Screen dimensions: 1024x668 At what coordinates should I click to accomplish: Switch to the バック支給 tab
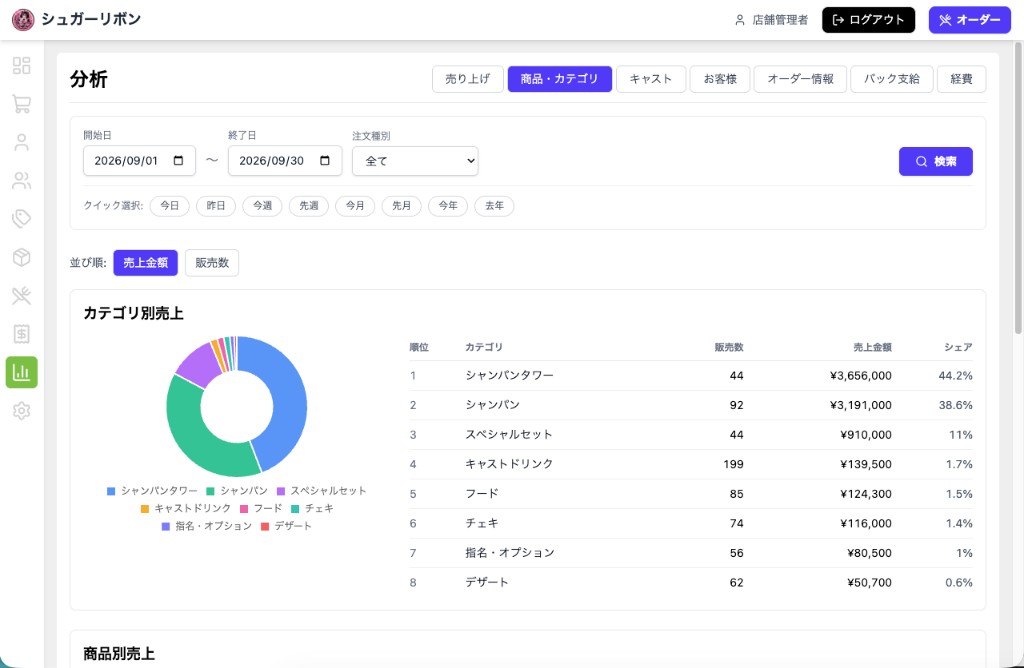(x=891, y=79)
